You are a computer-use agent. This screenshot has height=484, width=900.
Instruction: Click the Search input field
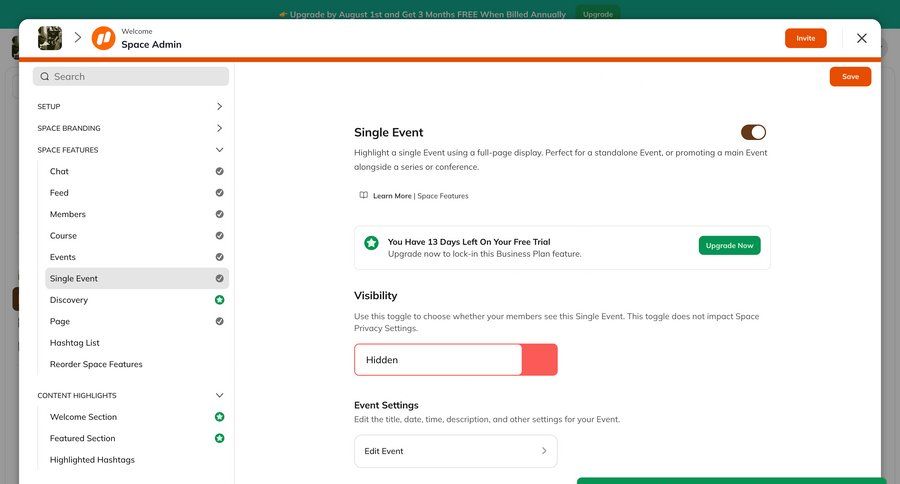tap(131, 76)
